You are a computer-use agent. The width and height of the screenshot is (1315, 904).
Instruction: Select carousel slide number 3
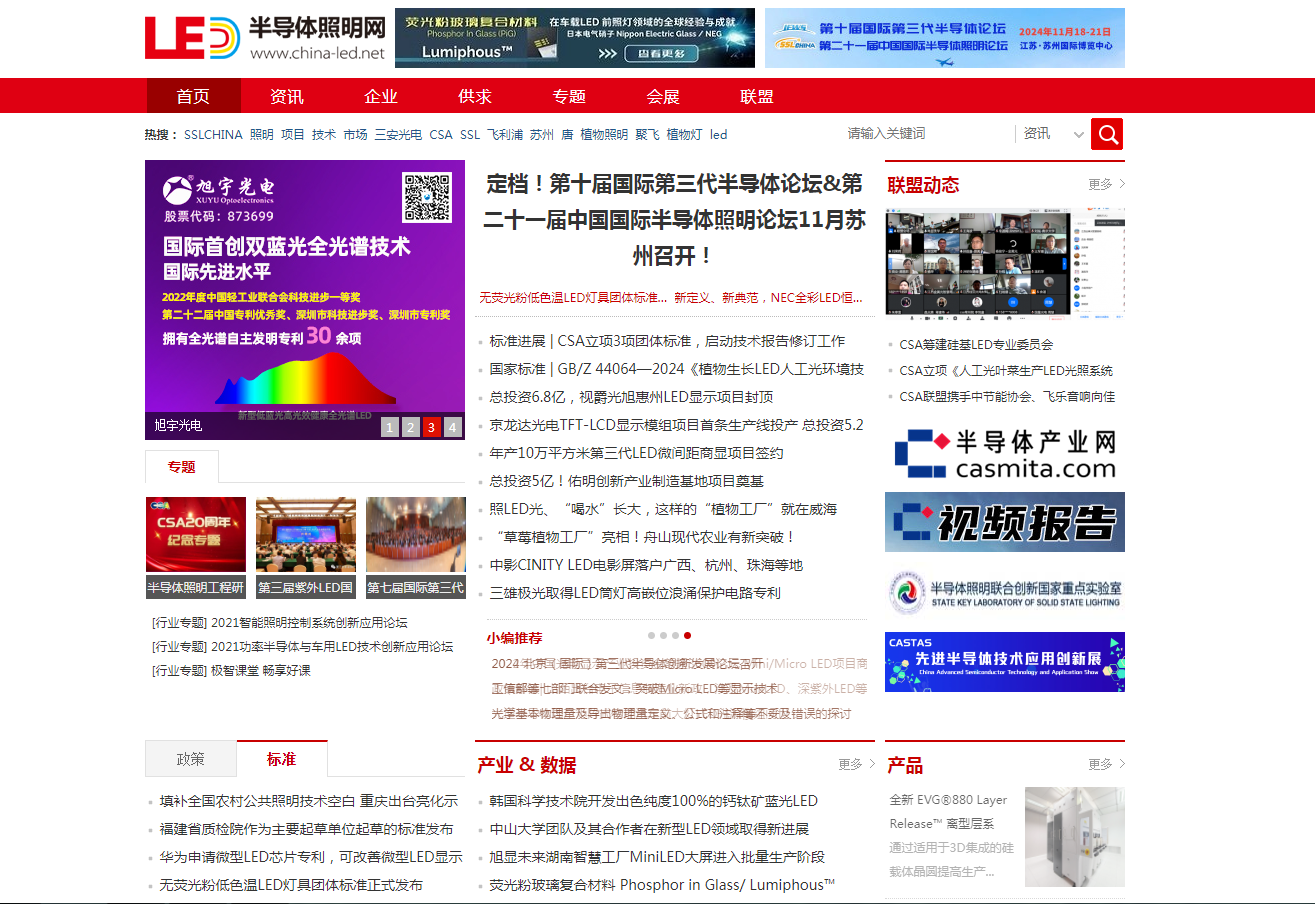(432, 428)
